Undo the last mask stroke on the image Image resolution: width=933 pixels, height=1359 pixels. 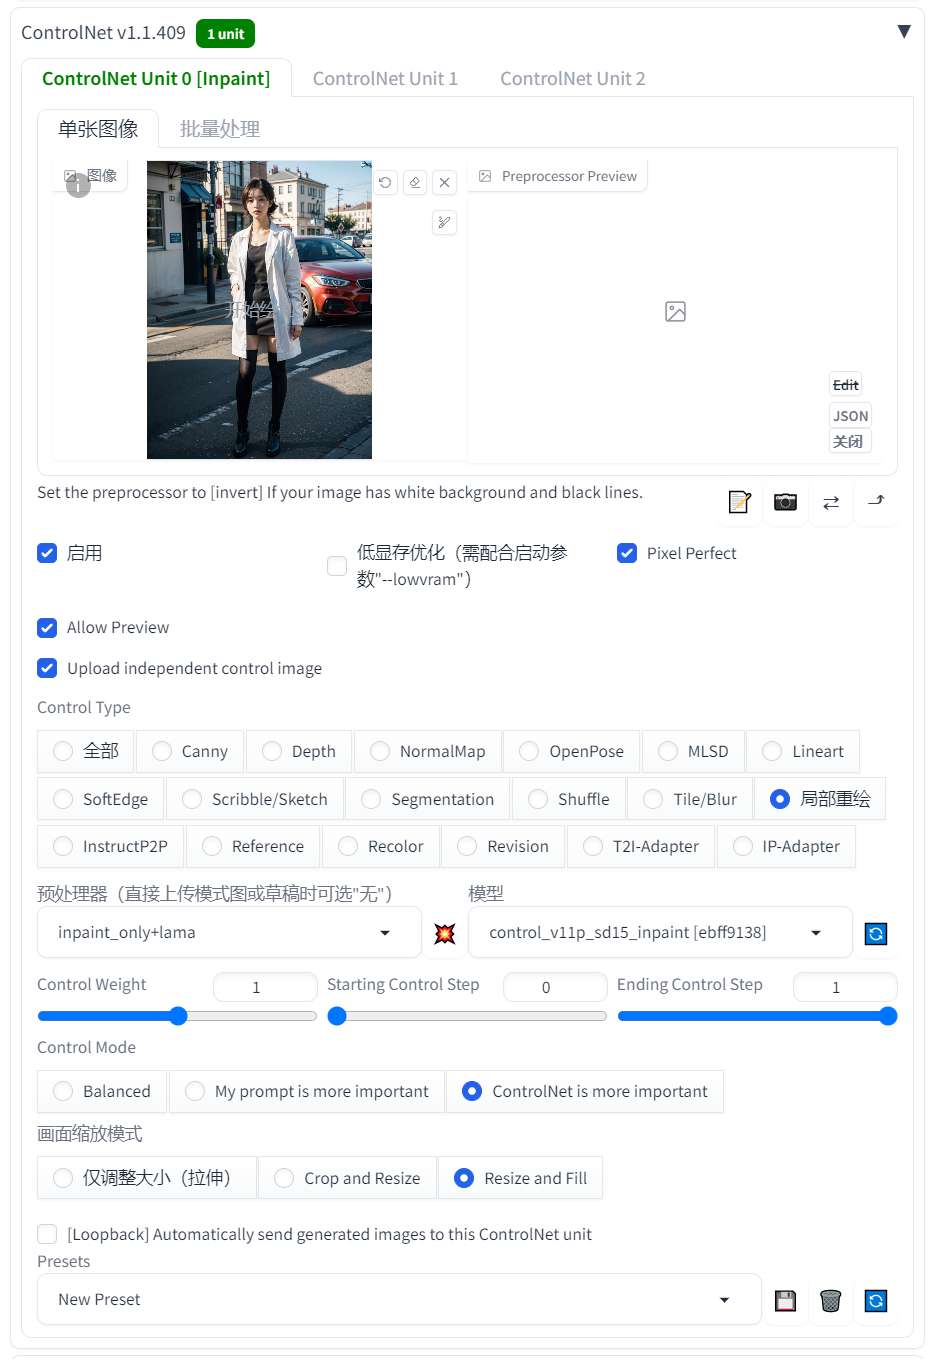385,182
